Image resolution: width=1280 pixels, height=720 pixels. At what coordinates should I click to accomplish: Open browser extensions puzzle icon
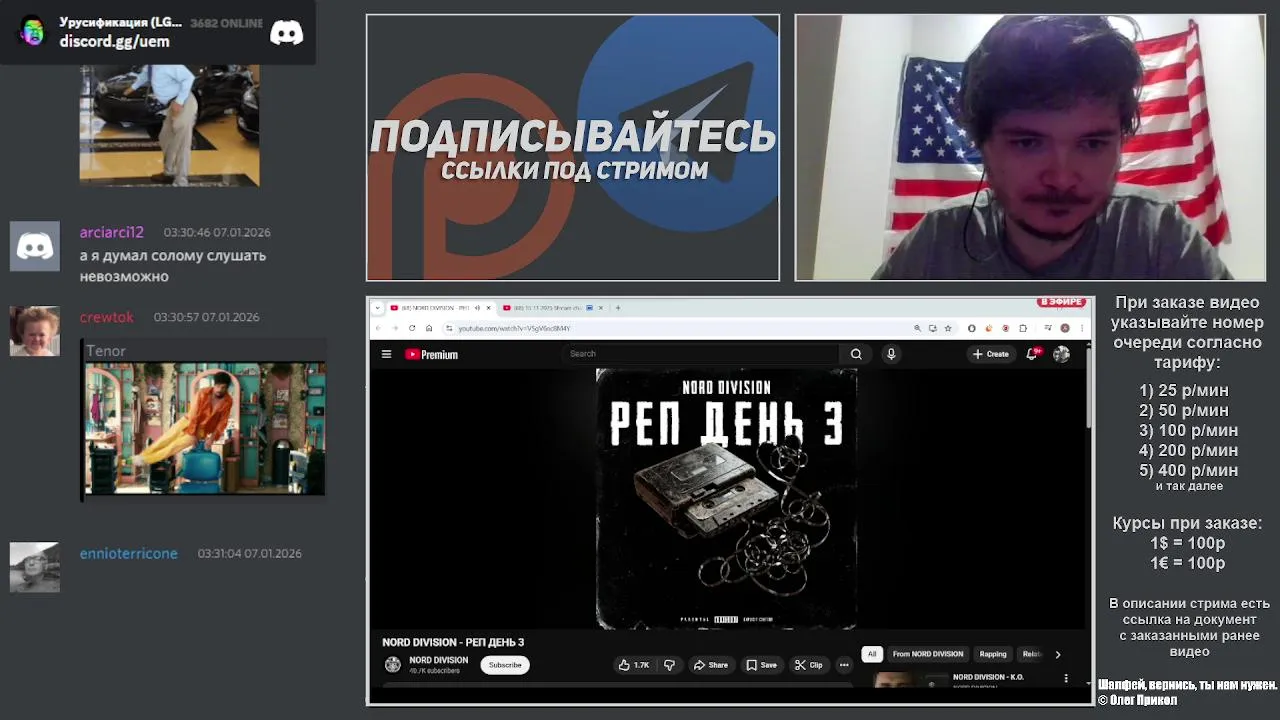pyautogui.click(x=1023, y=328)
